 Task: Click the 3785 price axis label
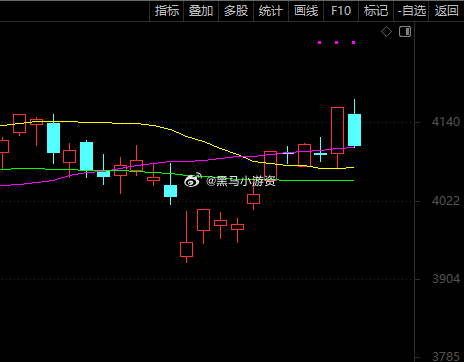point(446,357)
